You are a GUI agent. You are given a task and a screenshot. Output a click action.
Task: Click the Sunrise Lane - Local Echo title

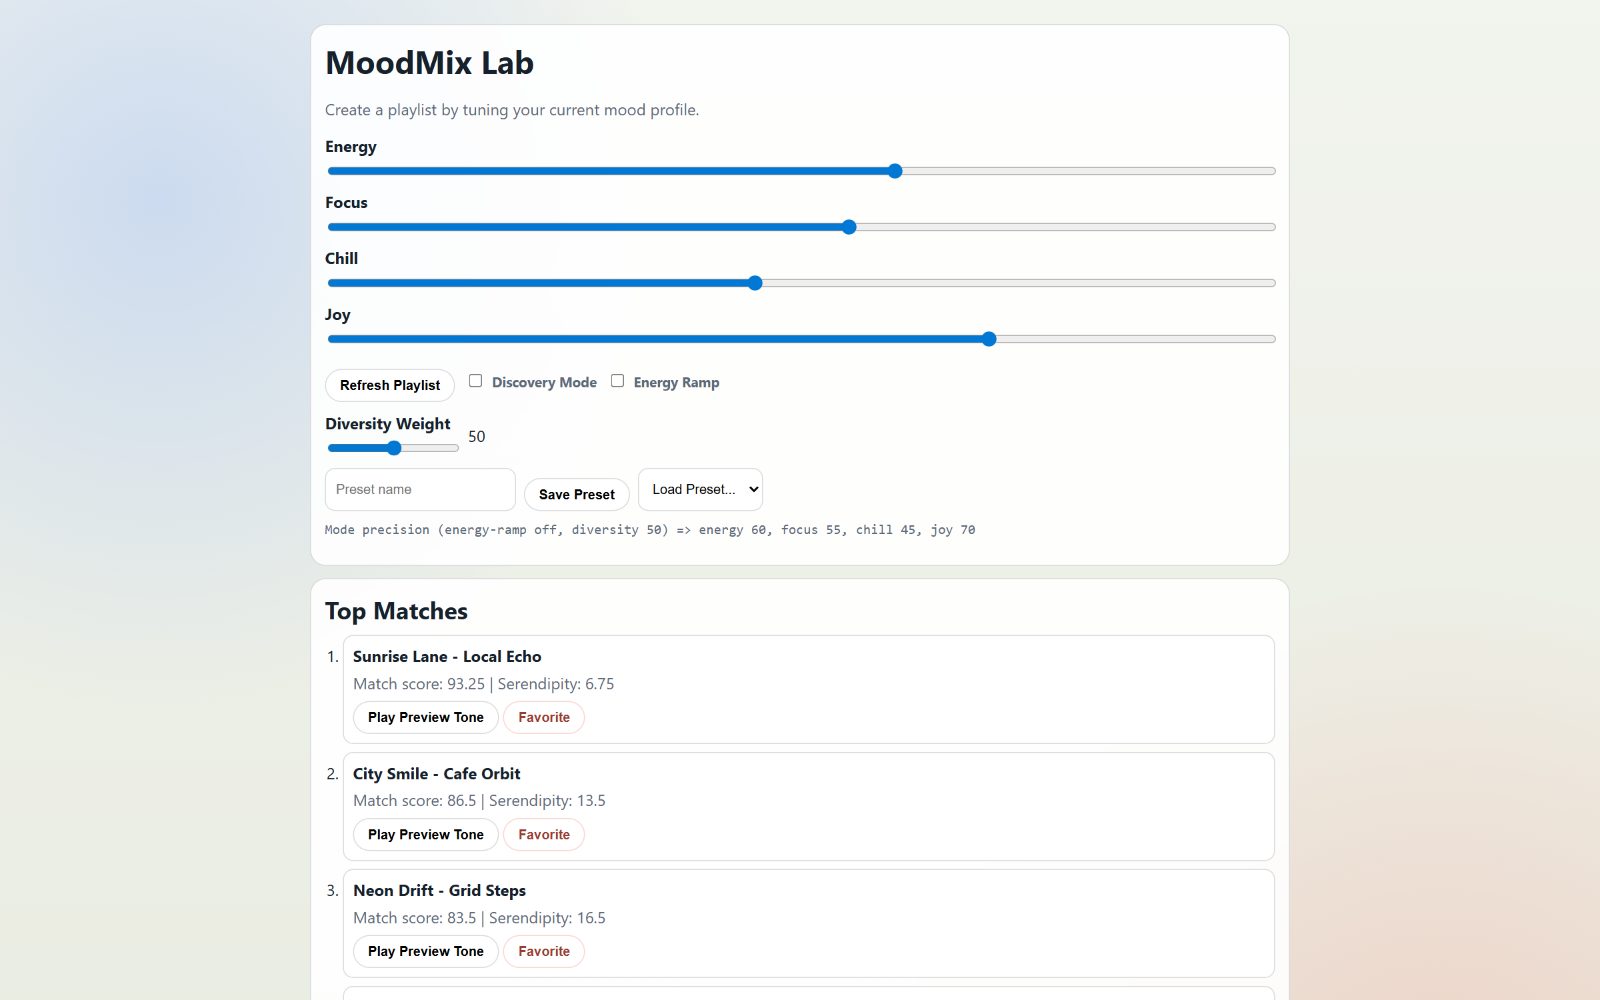coord(447,657)
